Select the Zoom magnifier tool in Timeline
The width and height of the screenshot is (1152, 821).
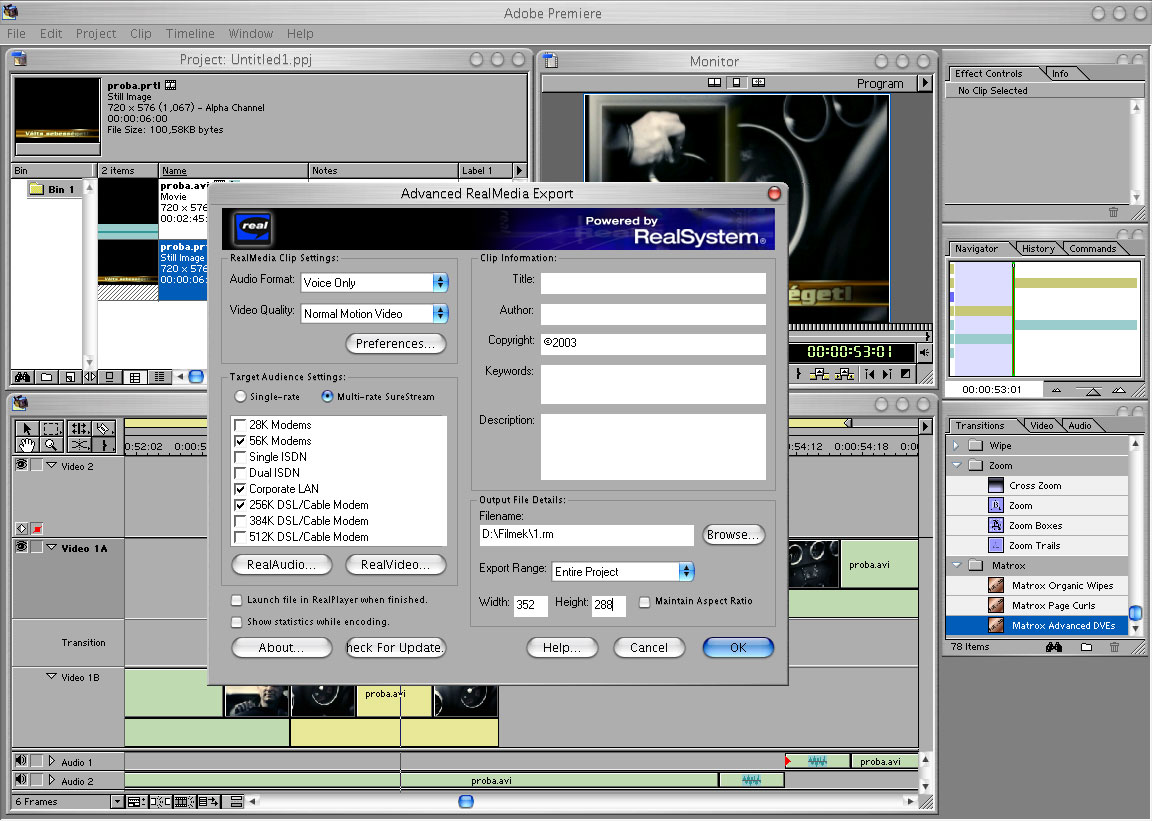pyautogui.click(x=51, y=445)
